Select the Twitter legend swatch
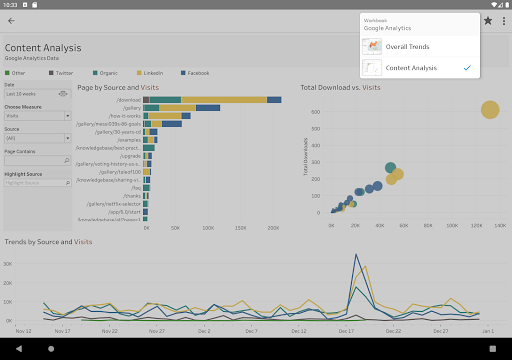Screen dimensions: 512x360 point(51,73)
